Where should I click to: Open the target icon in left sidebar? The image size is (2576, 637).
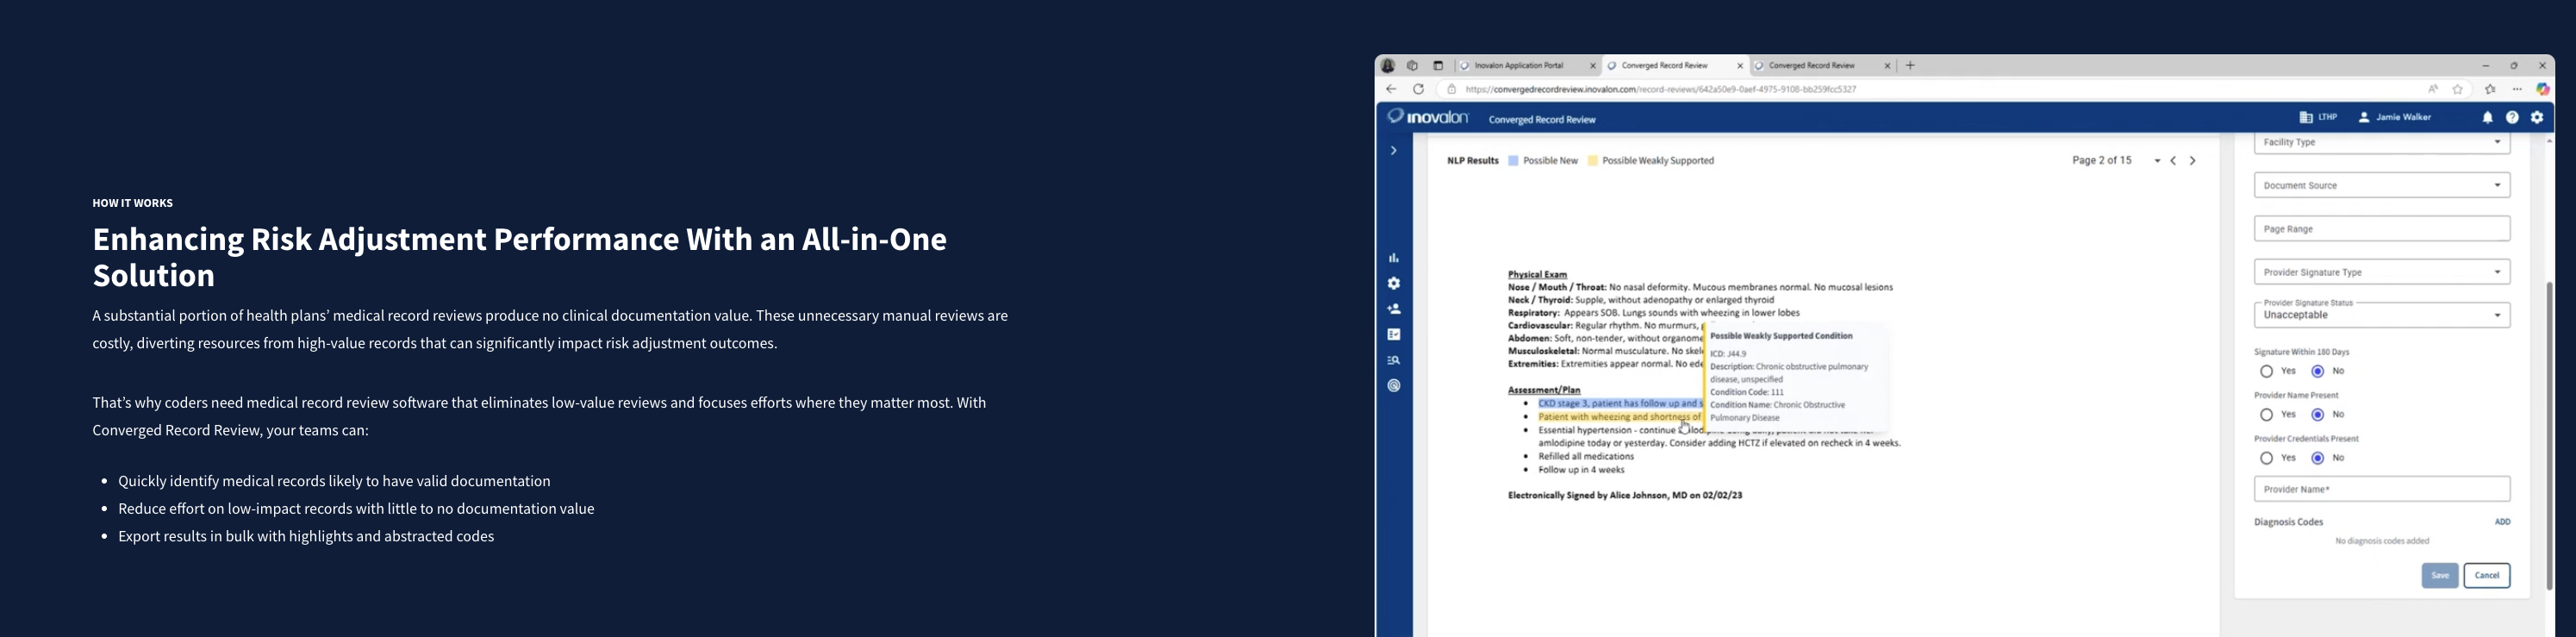(x=1393, y=386)
